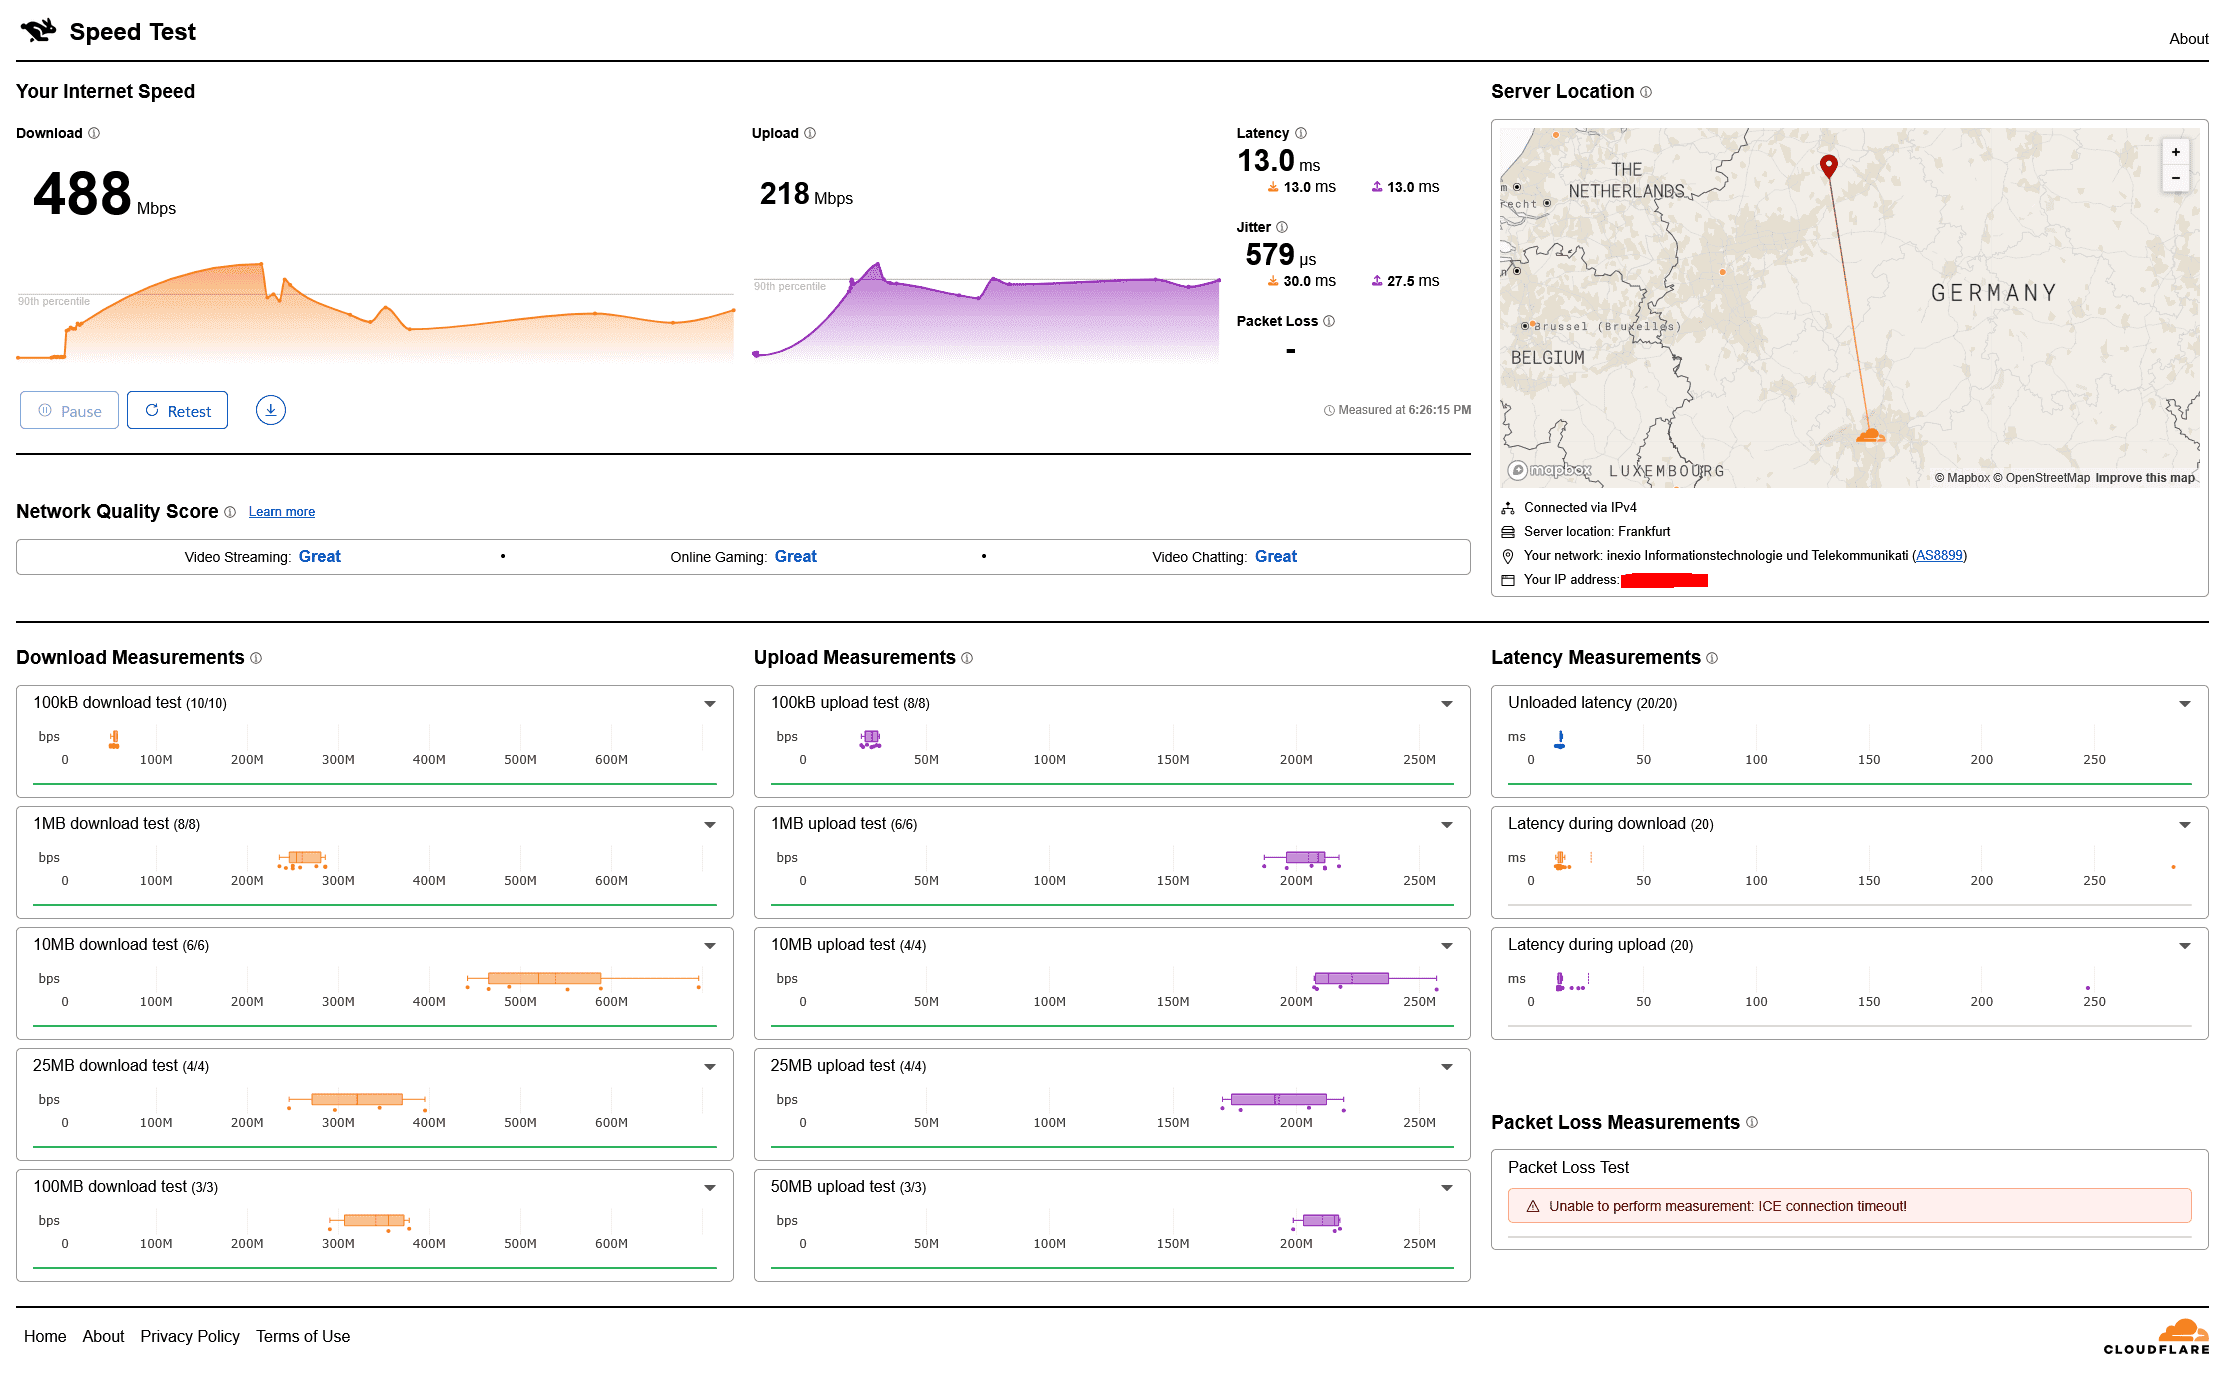
Task: Click the 579 µs jitter value
Action: (1281, 255)
